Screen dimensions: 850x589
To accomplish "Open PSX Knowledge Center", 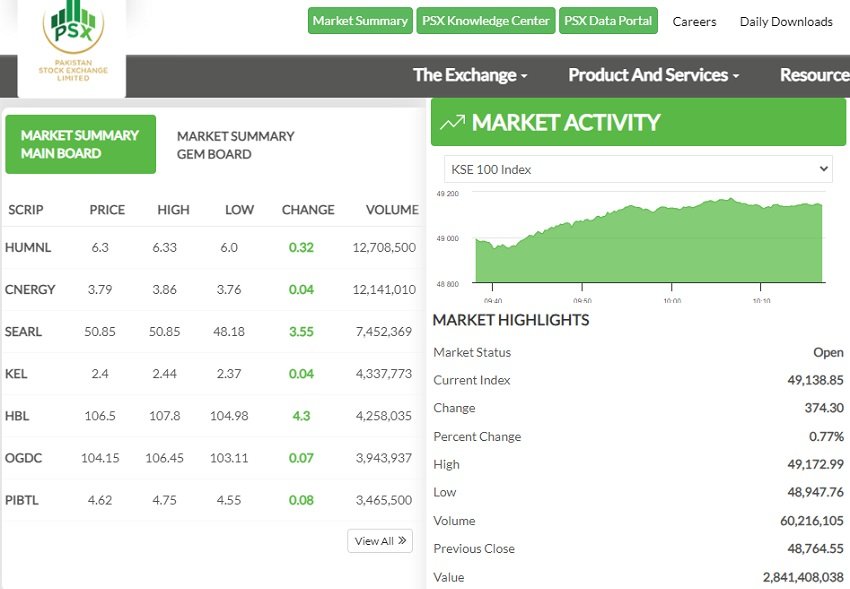I will pos(485,21).
